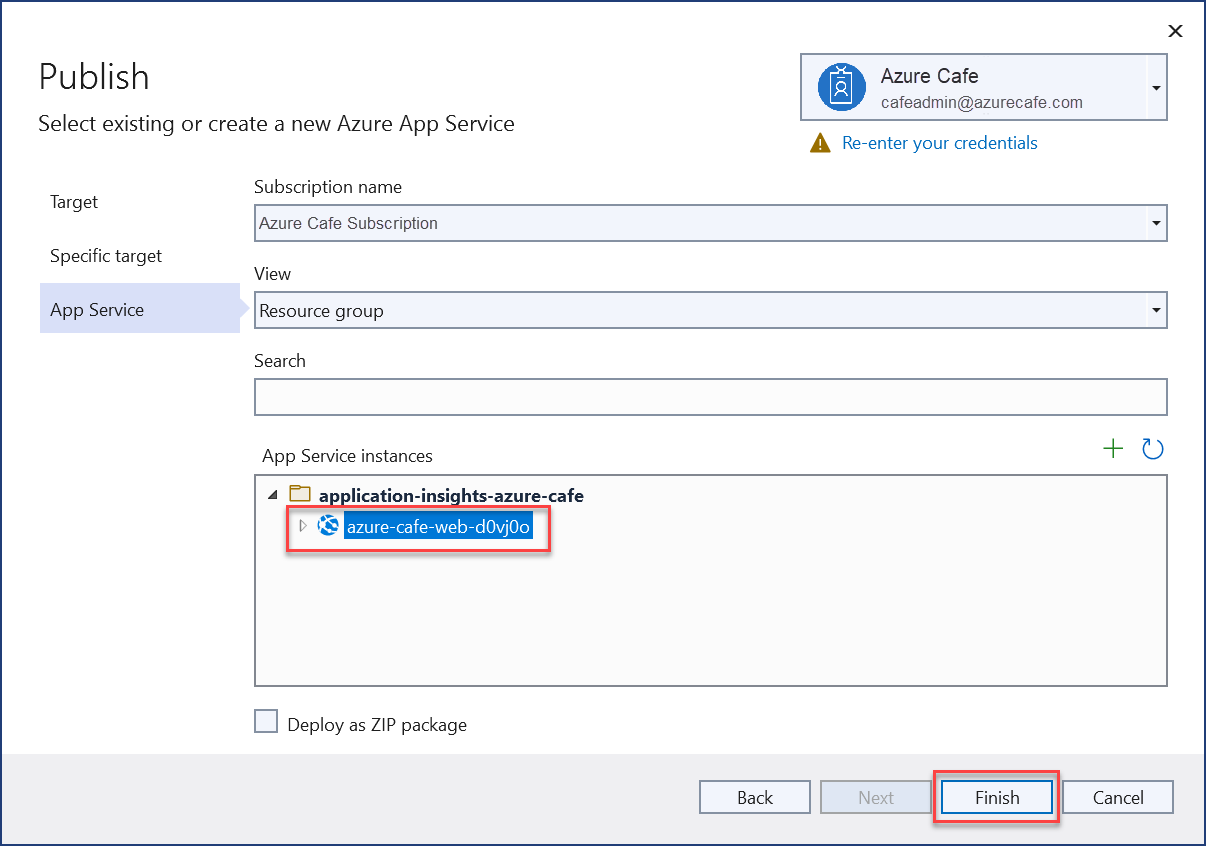Collapse the application-insights-azure-cafe tree node

273,495
